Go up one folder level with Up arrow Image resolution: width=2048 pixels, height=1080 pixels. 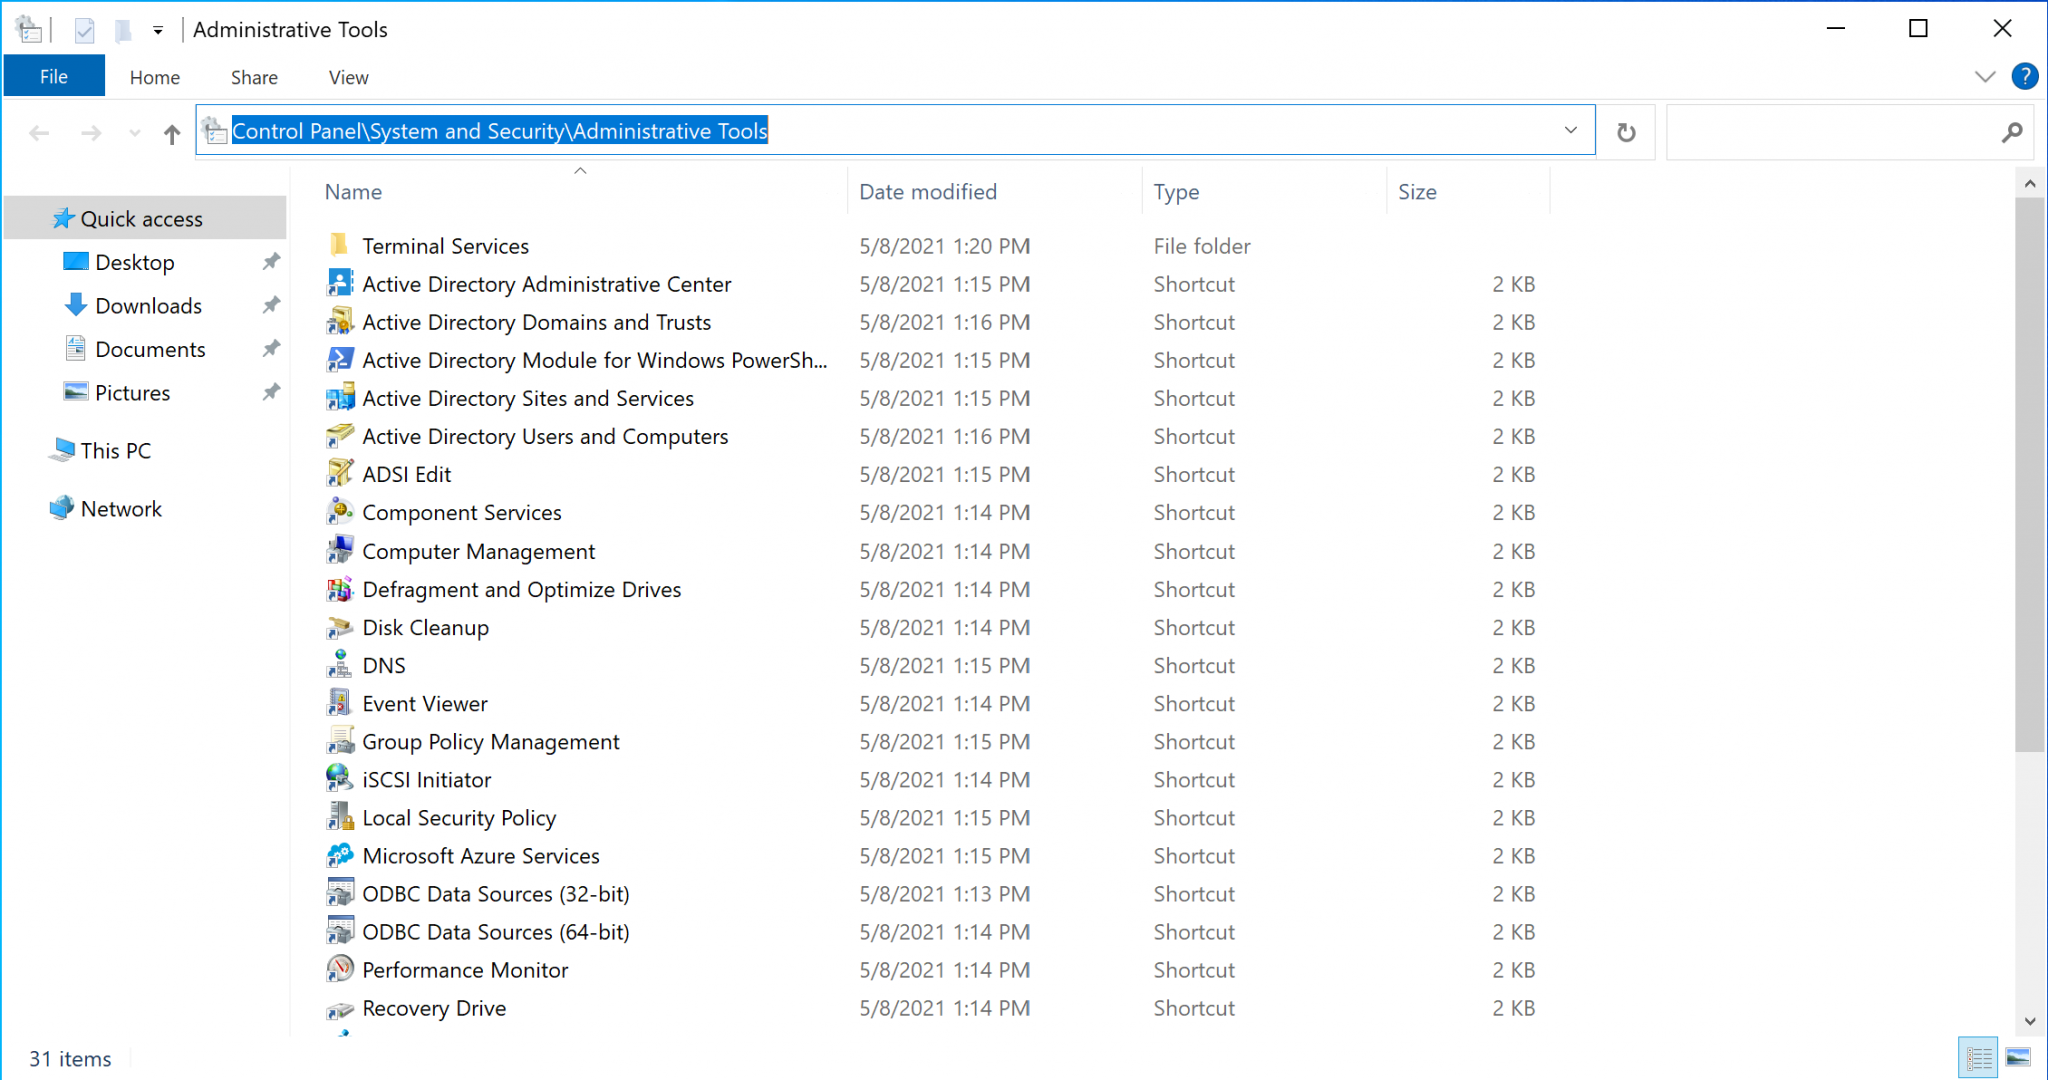172,133
